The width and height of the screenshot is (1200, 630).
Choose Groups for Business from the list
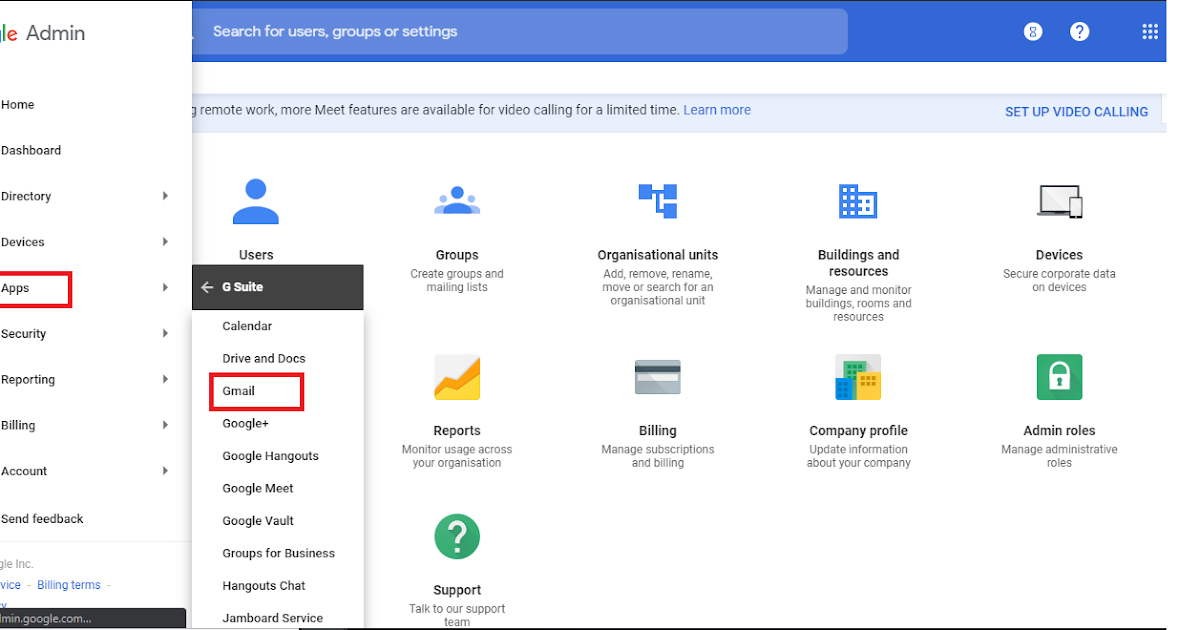pos(279,553)
